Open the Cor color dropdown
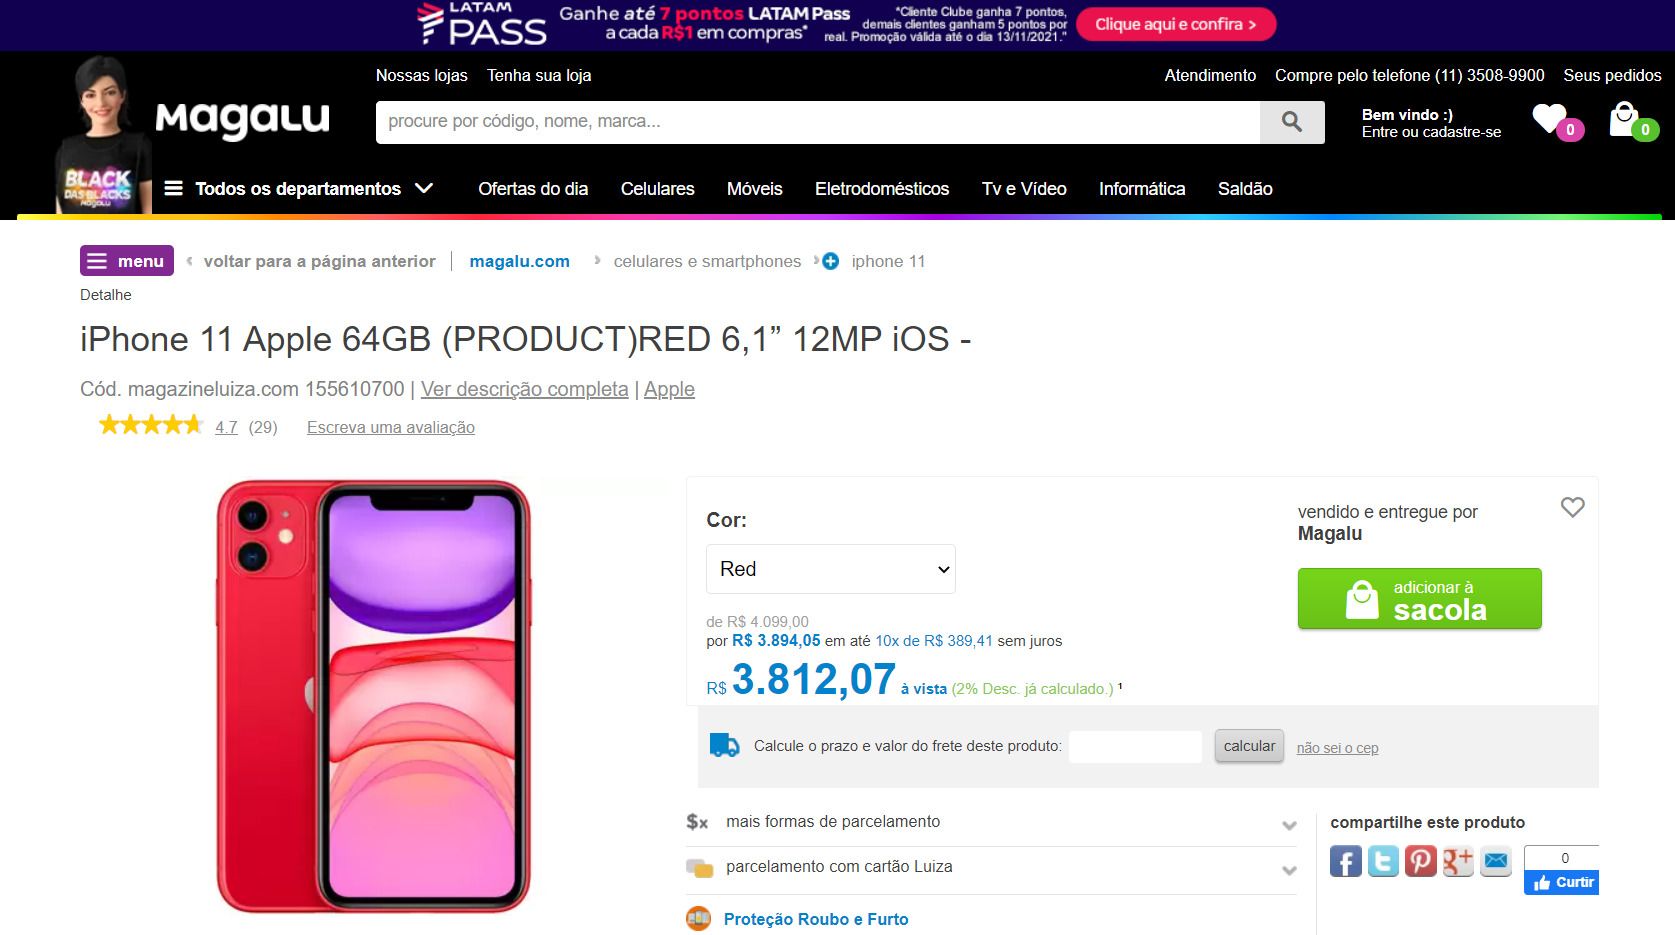Screen dimensions: 1675x935 [x=830, y=569]
